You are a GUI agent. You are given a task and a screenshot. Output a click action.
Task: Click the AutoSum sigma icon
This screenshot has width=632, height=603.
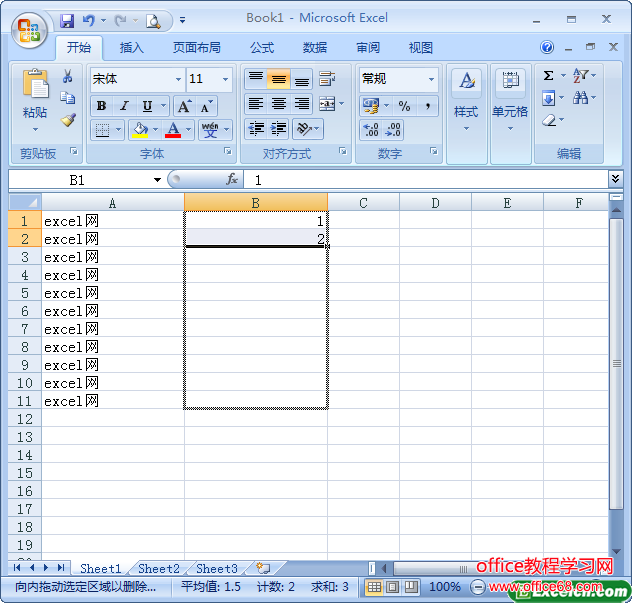point(548,75)
